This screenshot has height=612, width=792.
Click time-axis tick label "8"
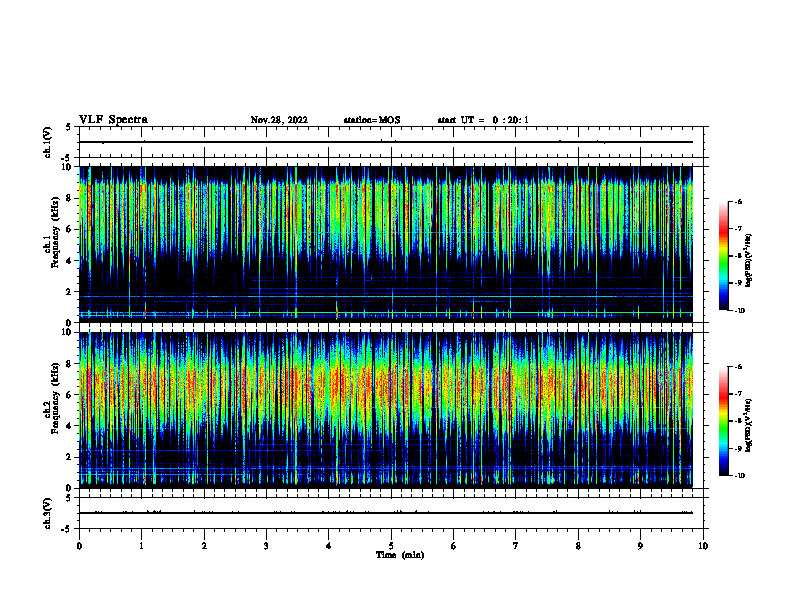[x=578, y=546]
